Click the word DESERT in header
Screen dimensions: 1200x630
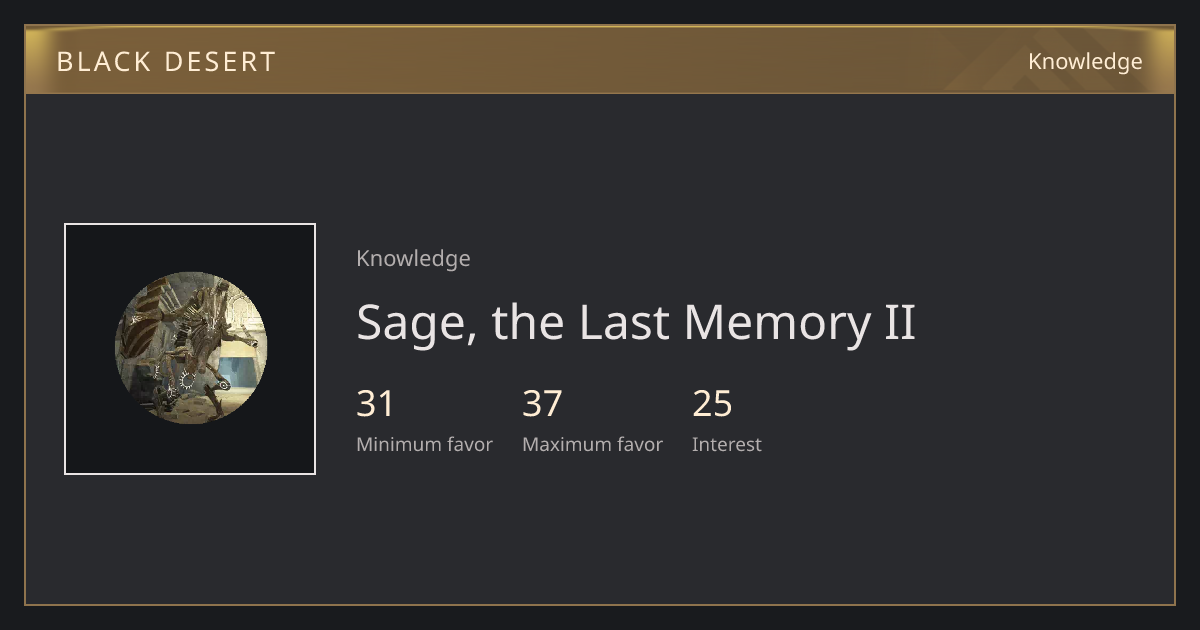pyautogui.click(x=221, y=62)
